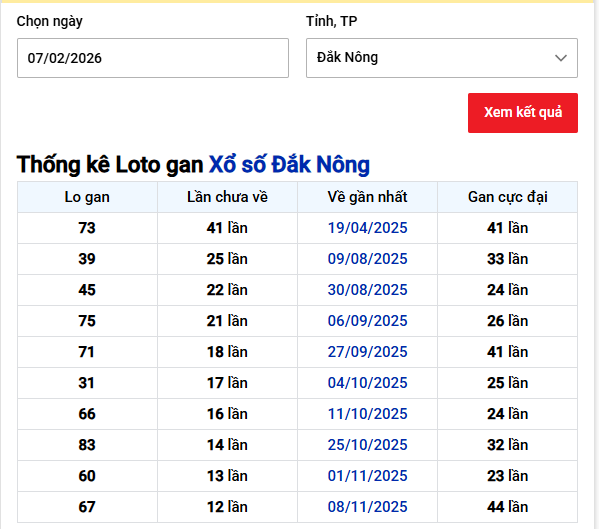Click the dropdown chevron arrow for Tỉnh, TP
Viewport: 599px width, 529px height.
pyautogui.click(x=560, y=58)
